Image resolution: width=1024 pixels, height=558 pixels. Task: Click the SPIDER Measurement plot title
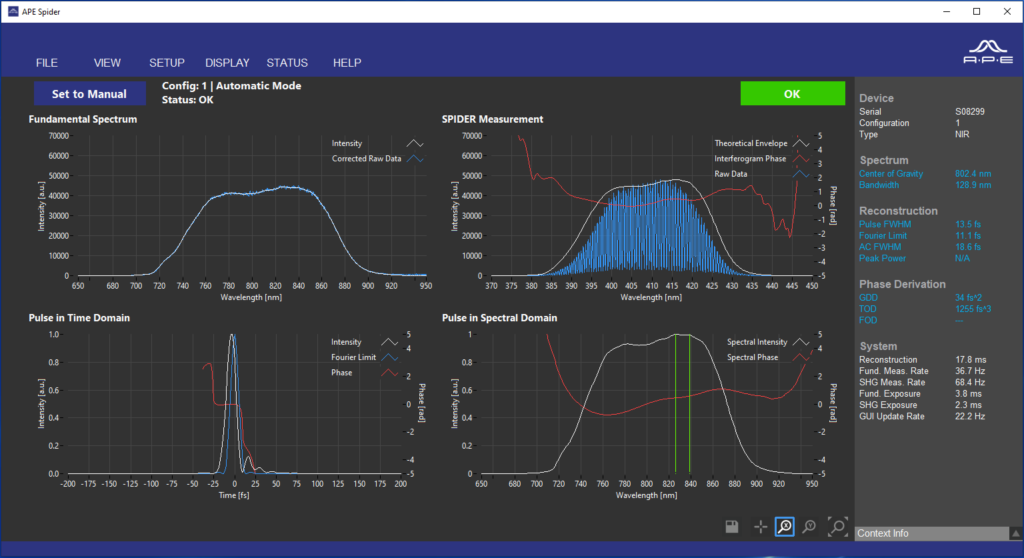point(492,119)
